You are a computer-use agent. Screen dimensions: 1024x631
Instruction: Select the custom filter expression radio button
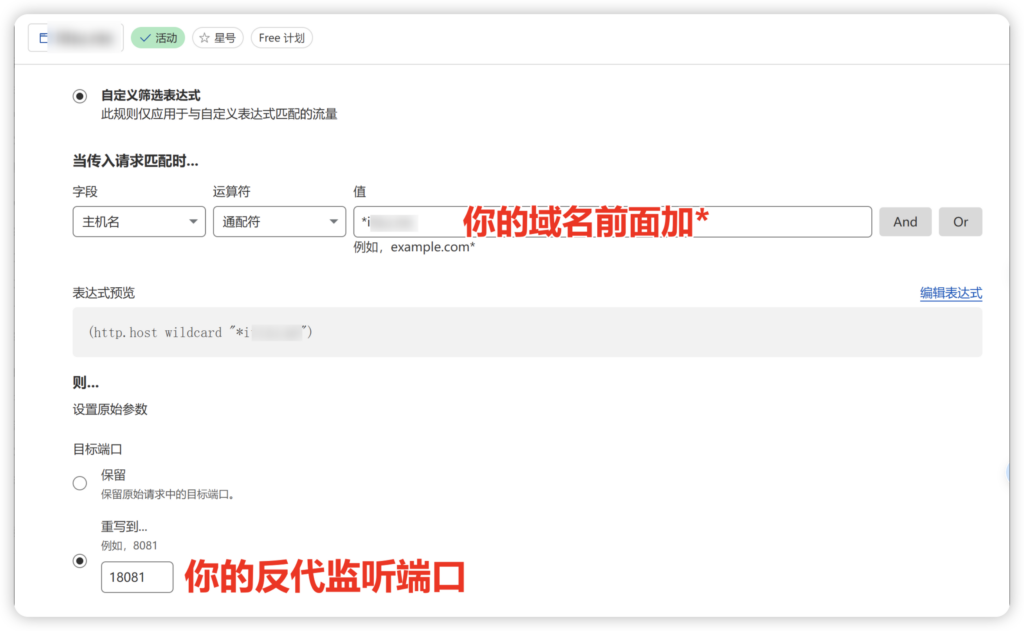(x=80, y=96)
